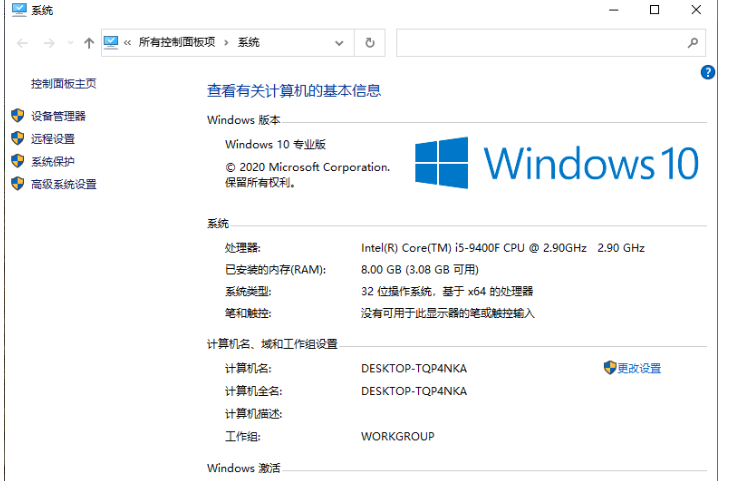731x481 pixels.
Task: Click shield icon beside 远程设置
Action: tap(18, 138)
